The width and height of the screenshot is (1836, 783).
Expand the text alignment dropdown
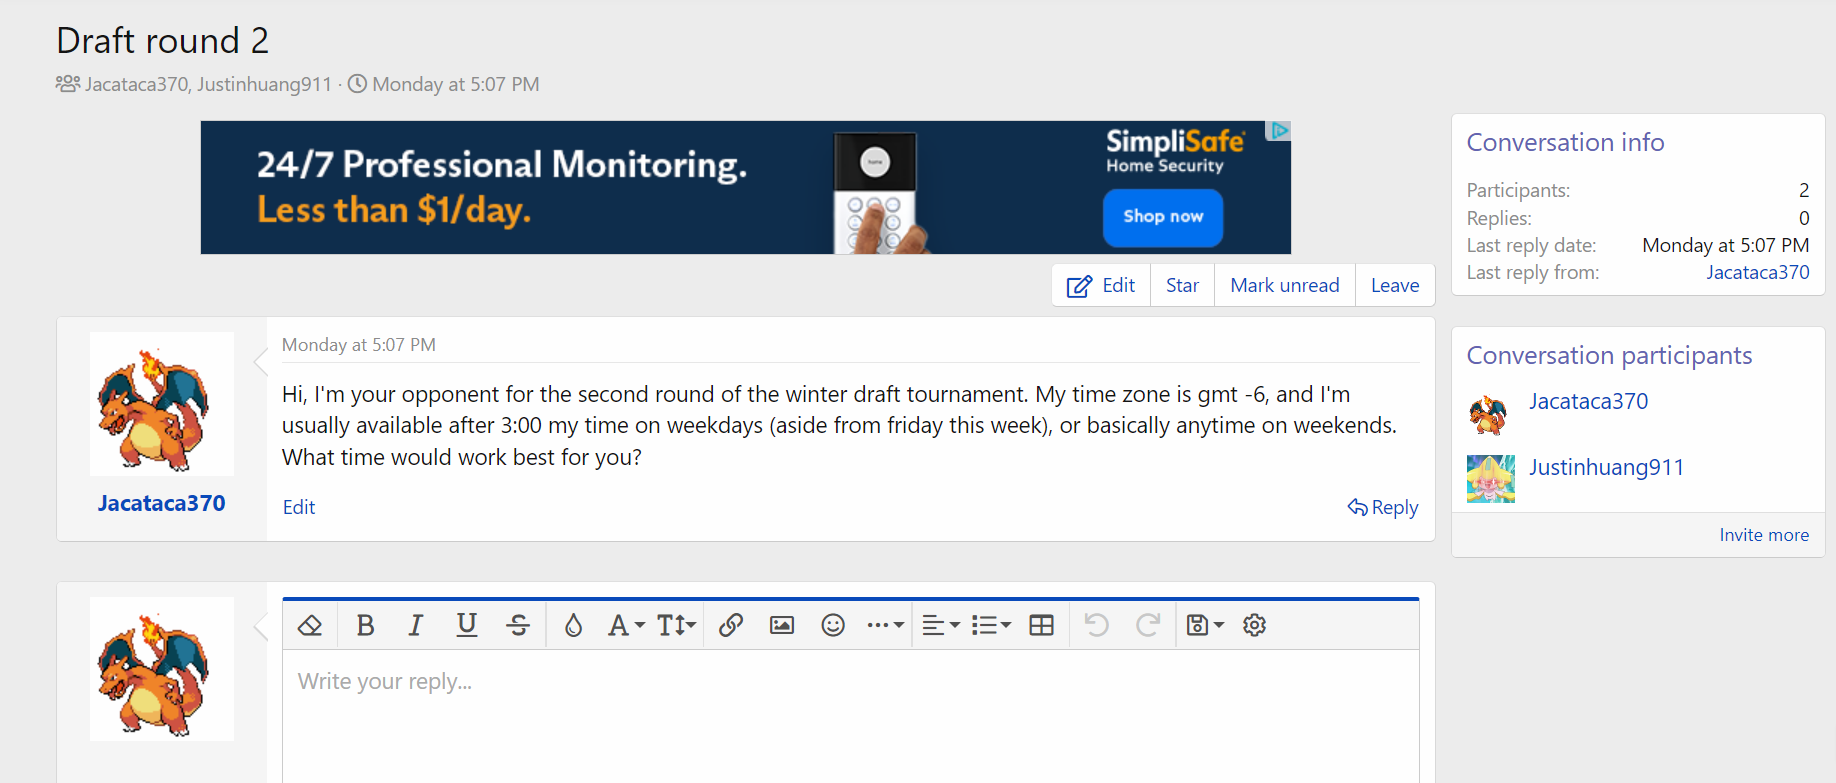(940, 625)
